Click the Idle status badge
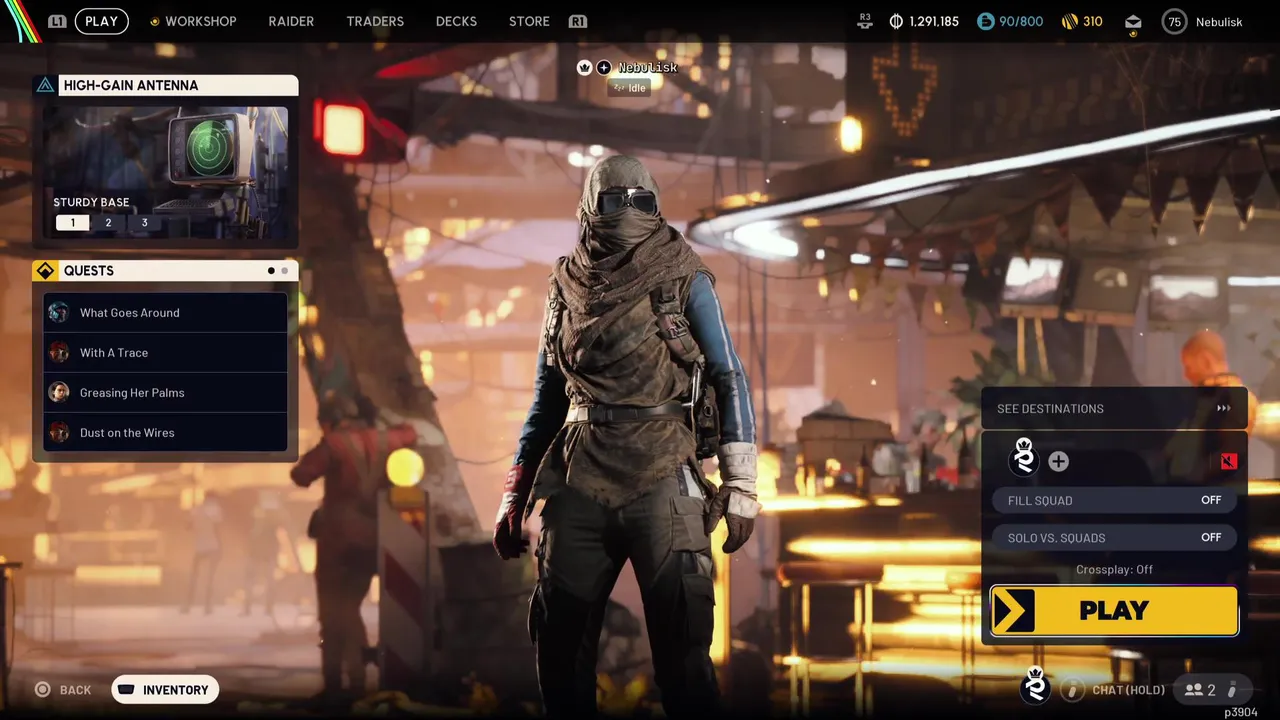 point(630,88)
